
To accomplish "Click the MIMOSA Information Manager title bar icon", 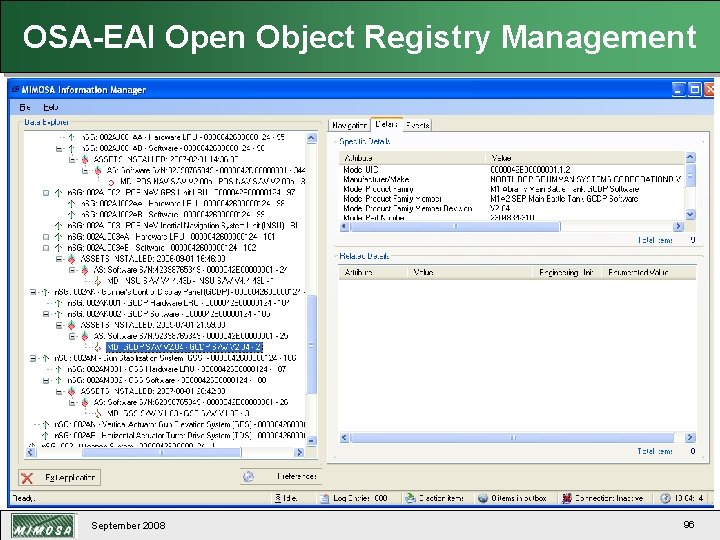I will pyautogui.click(x=16, y=89).
